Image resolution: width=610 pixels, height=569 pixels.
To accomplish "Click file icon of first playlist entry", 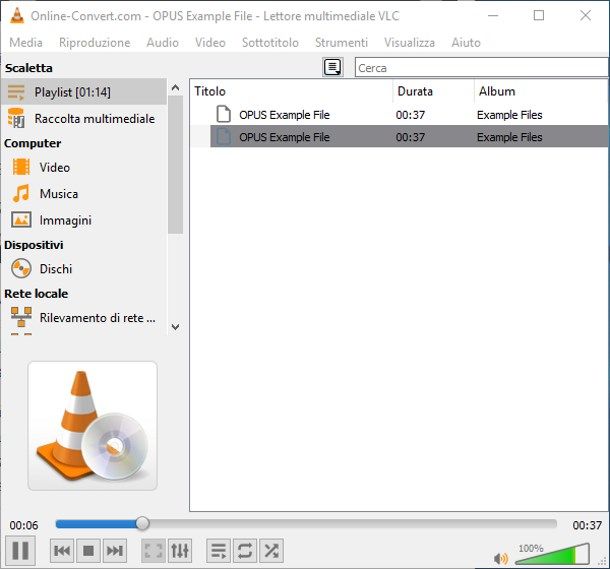I will (223, 114).
